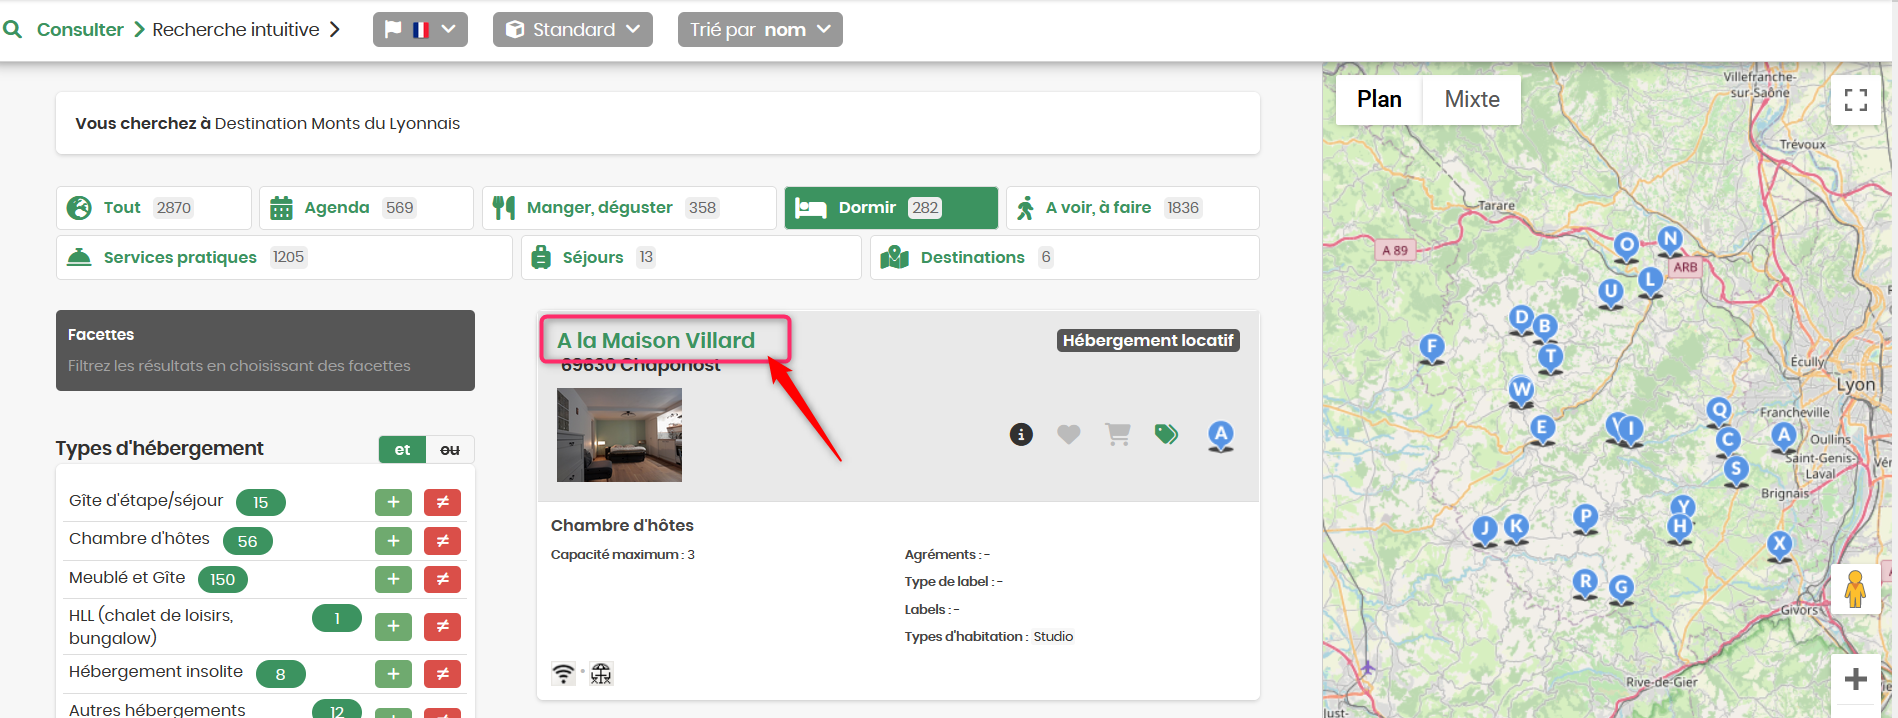Switch map to Plan view
Screen dimensions: 1898x718
click(1379, 100)
